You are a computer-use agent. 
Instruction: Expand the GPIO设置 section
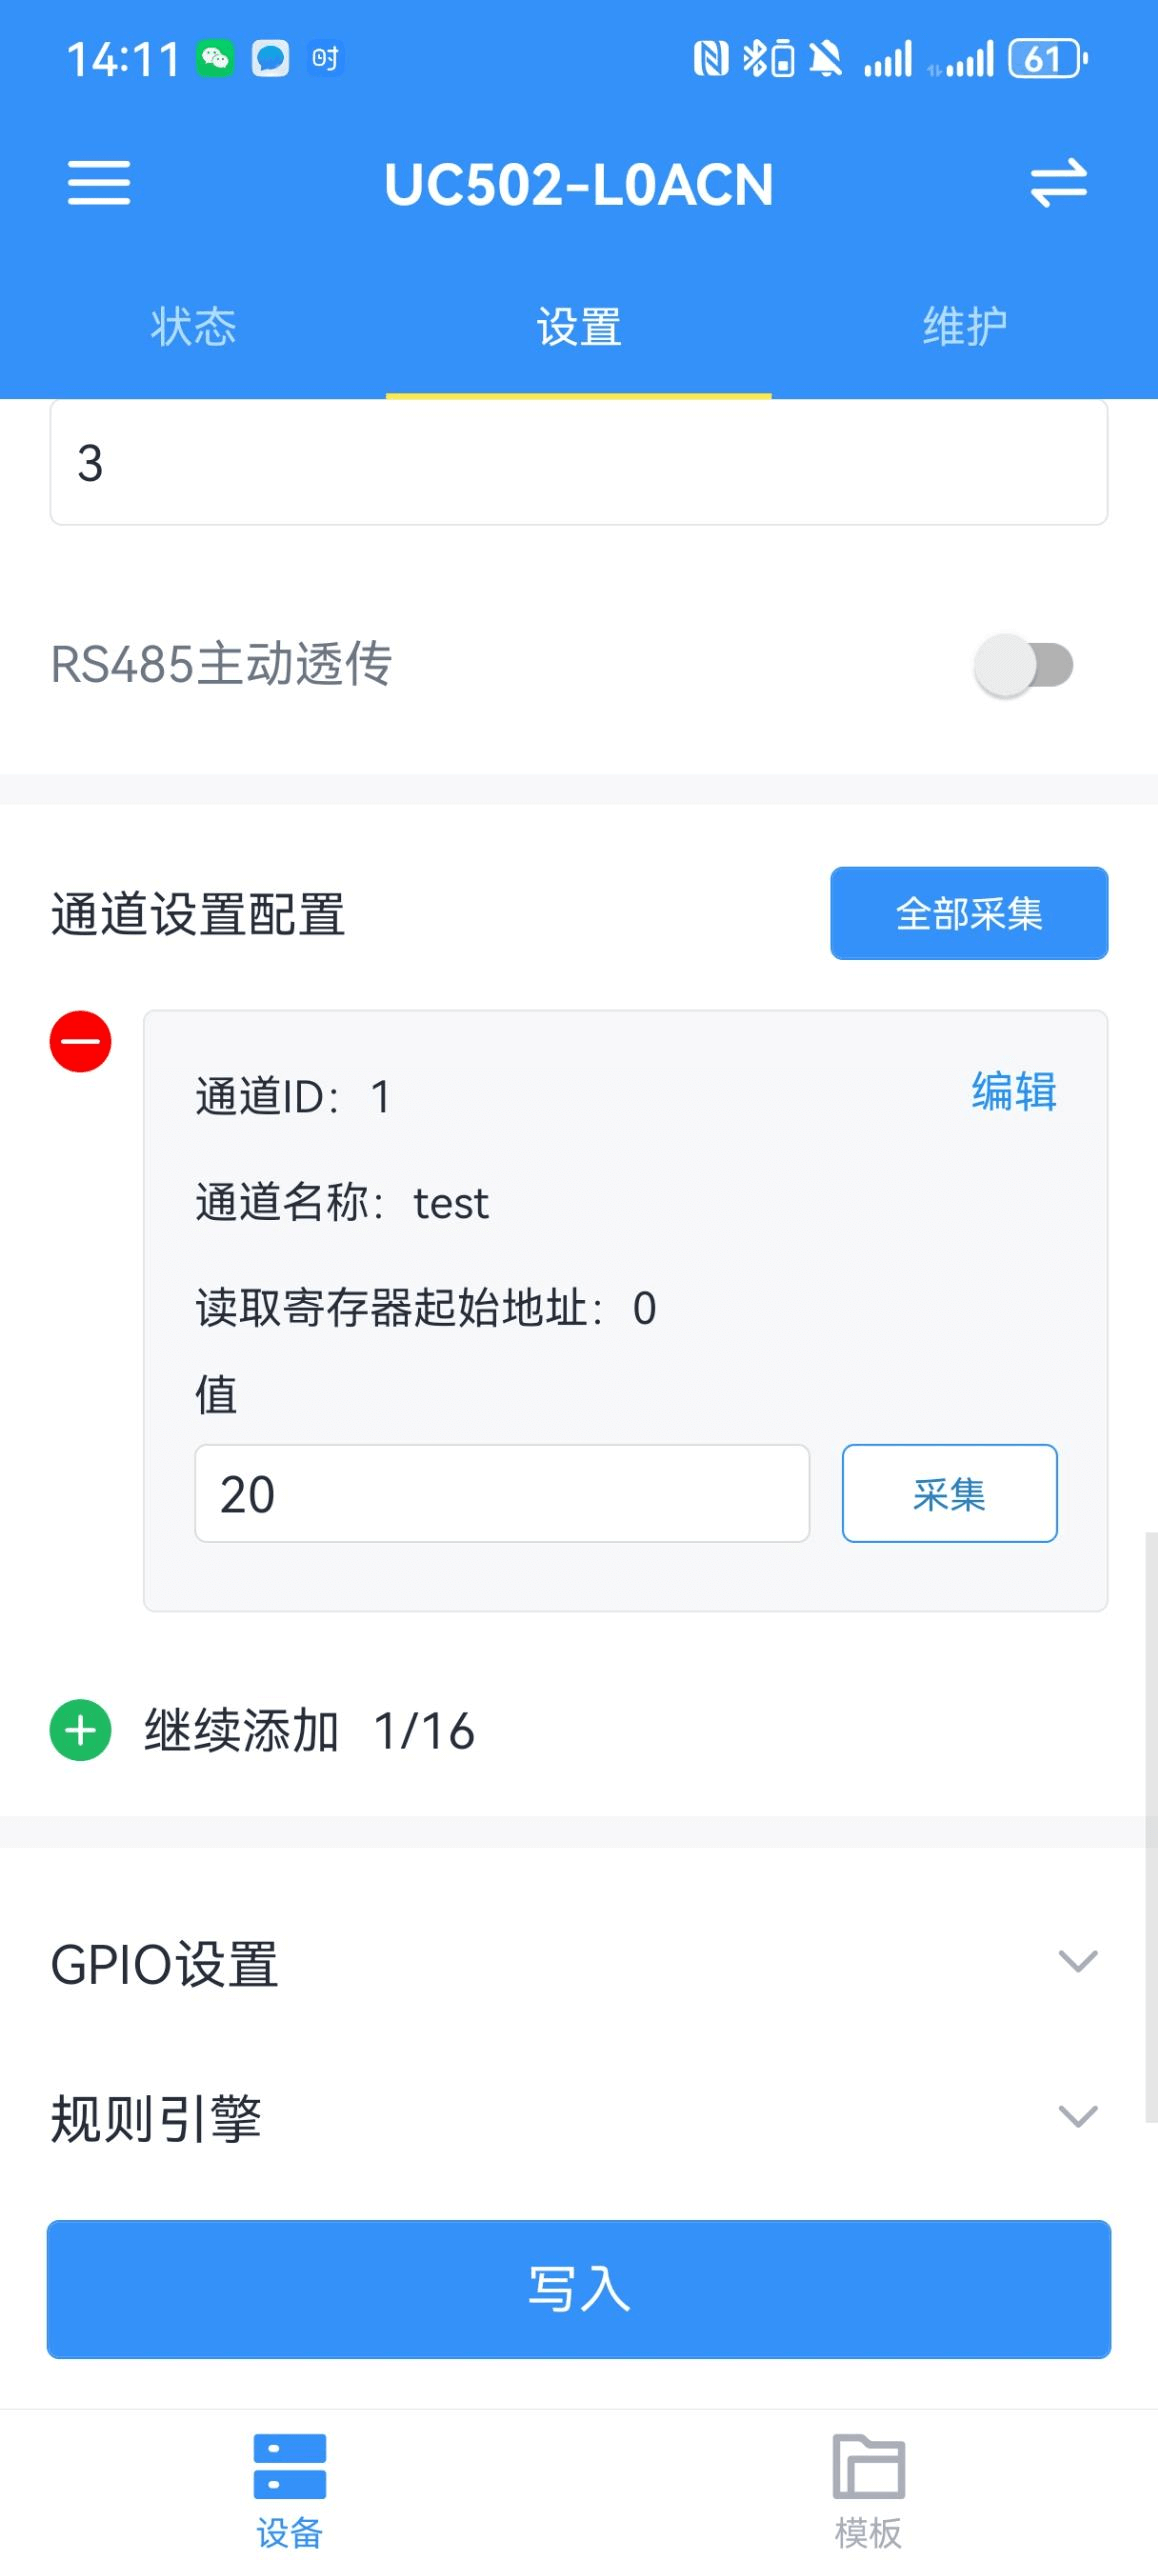pos(1077,1962)
